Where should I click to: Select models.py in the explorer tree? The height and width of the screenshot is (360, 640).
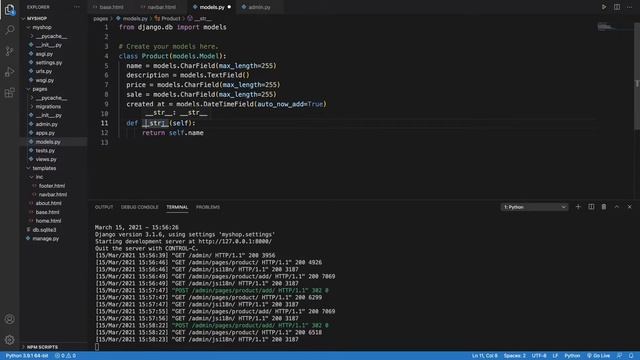point(48,142)
